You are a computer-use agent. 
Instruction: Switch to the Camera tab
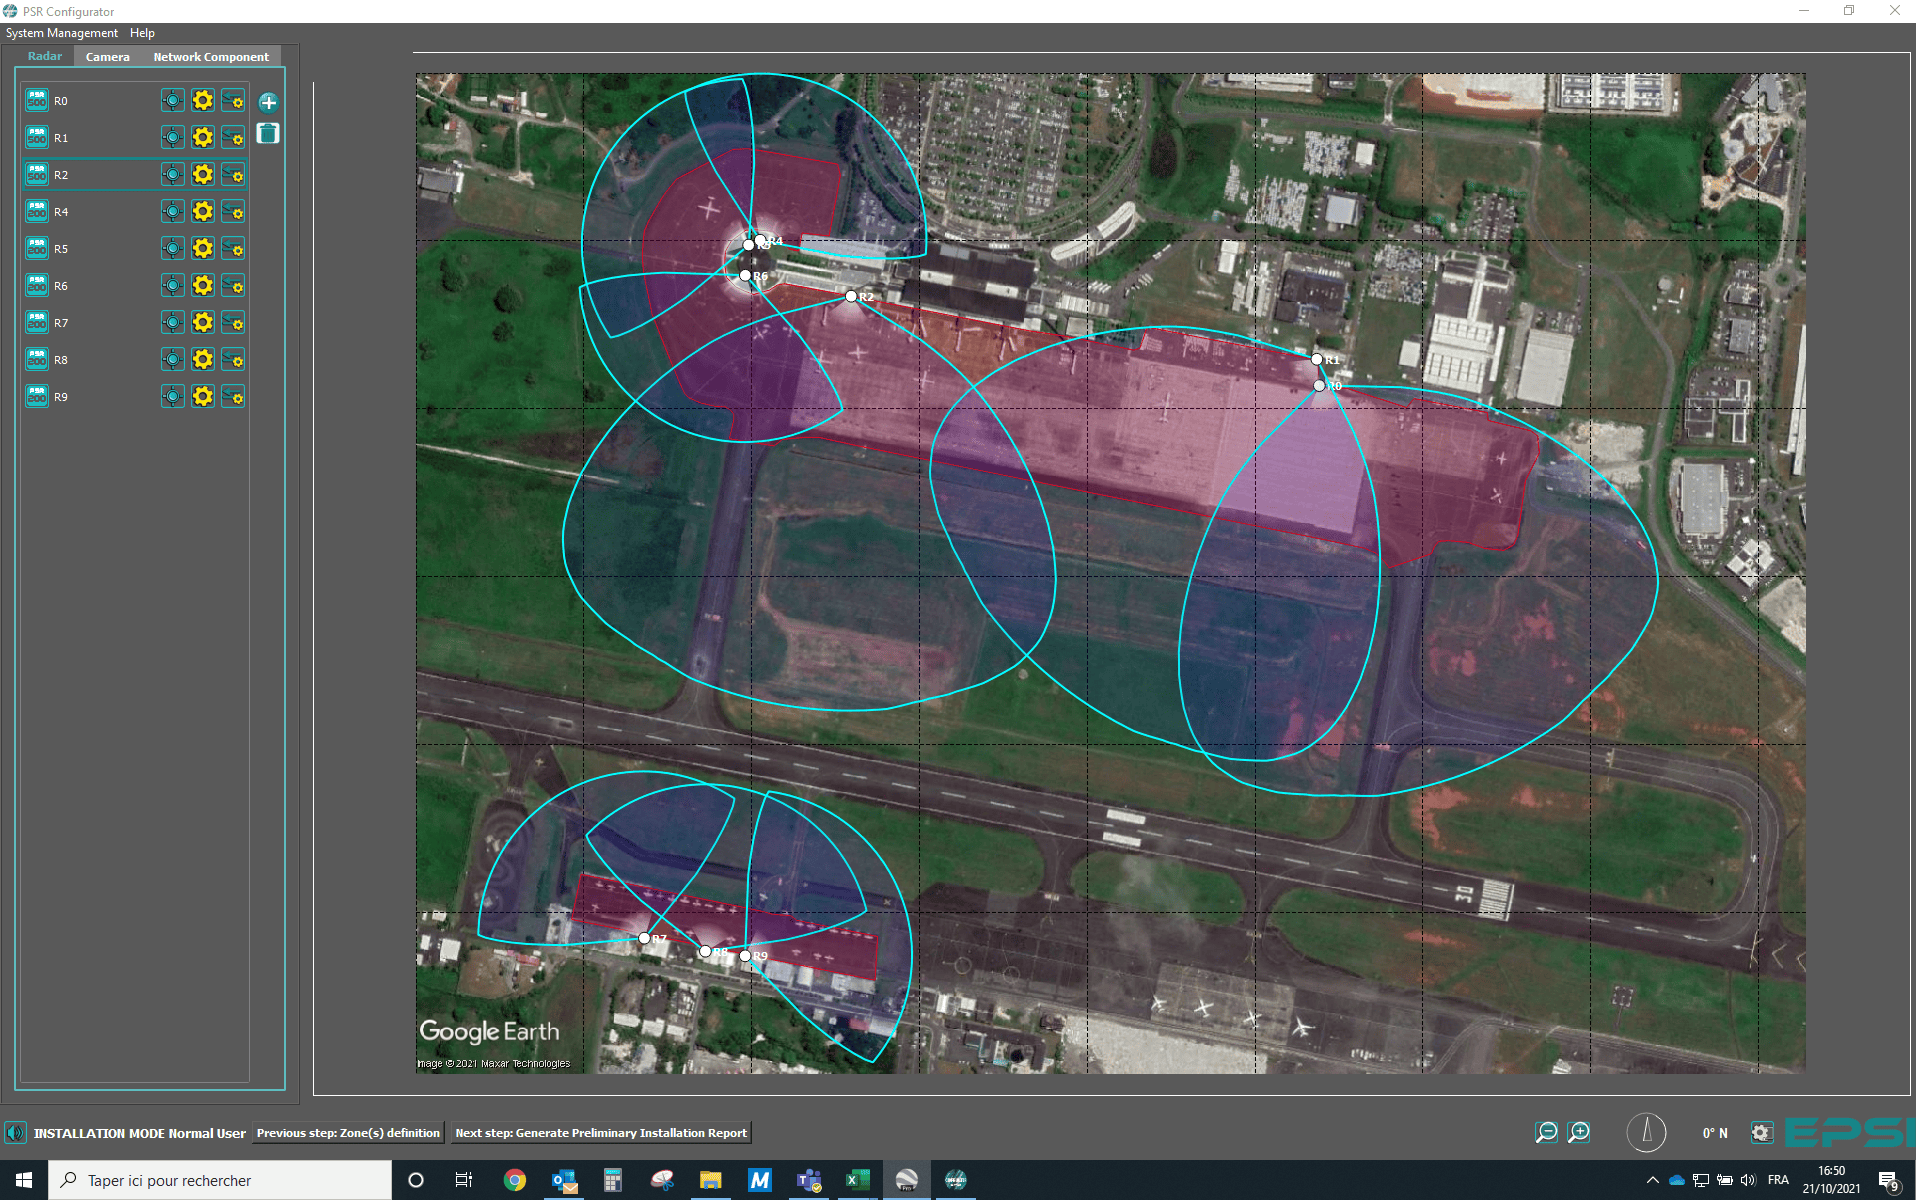coord(108,57)
